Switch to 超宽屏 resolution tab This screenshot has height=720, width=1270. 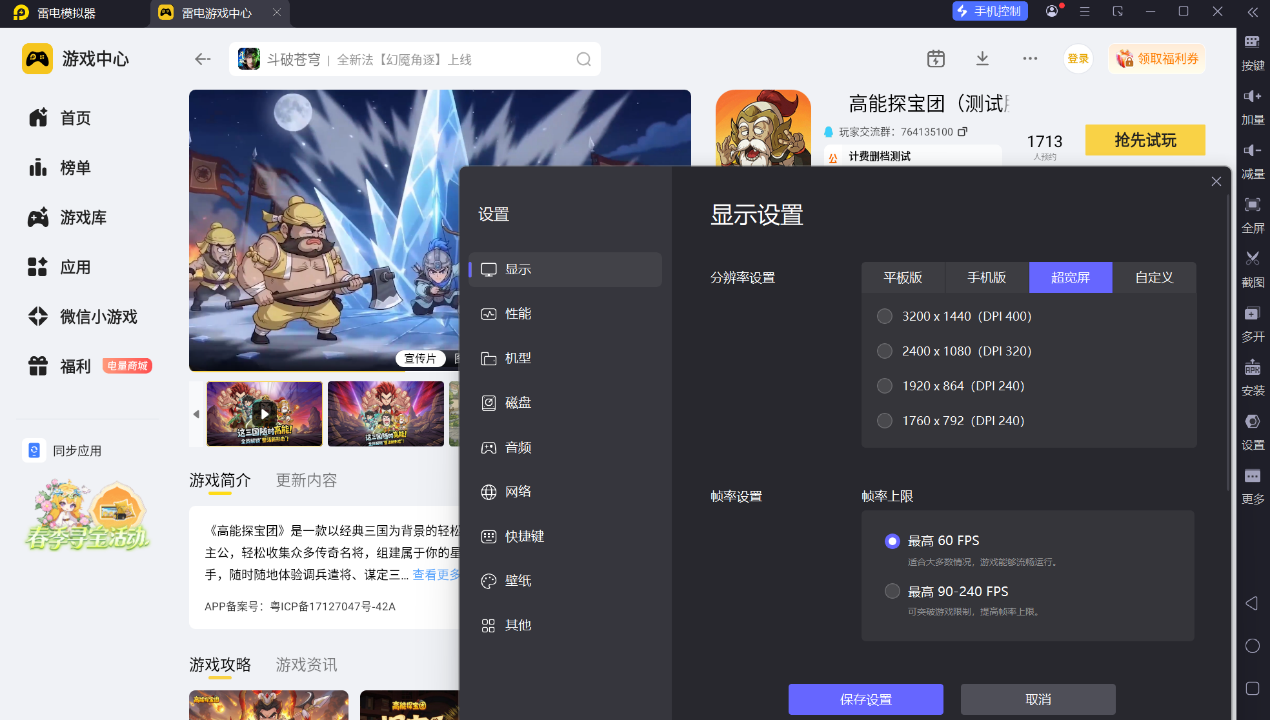point(1071,277)
